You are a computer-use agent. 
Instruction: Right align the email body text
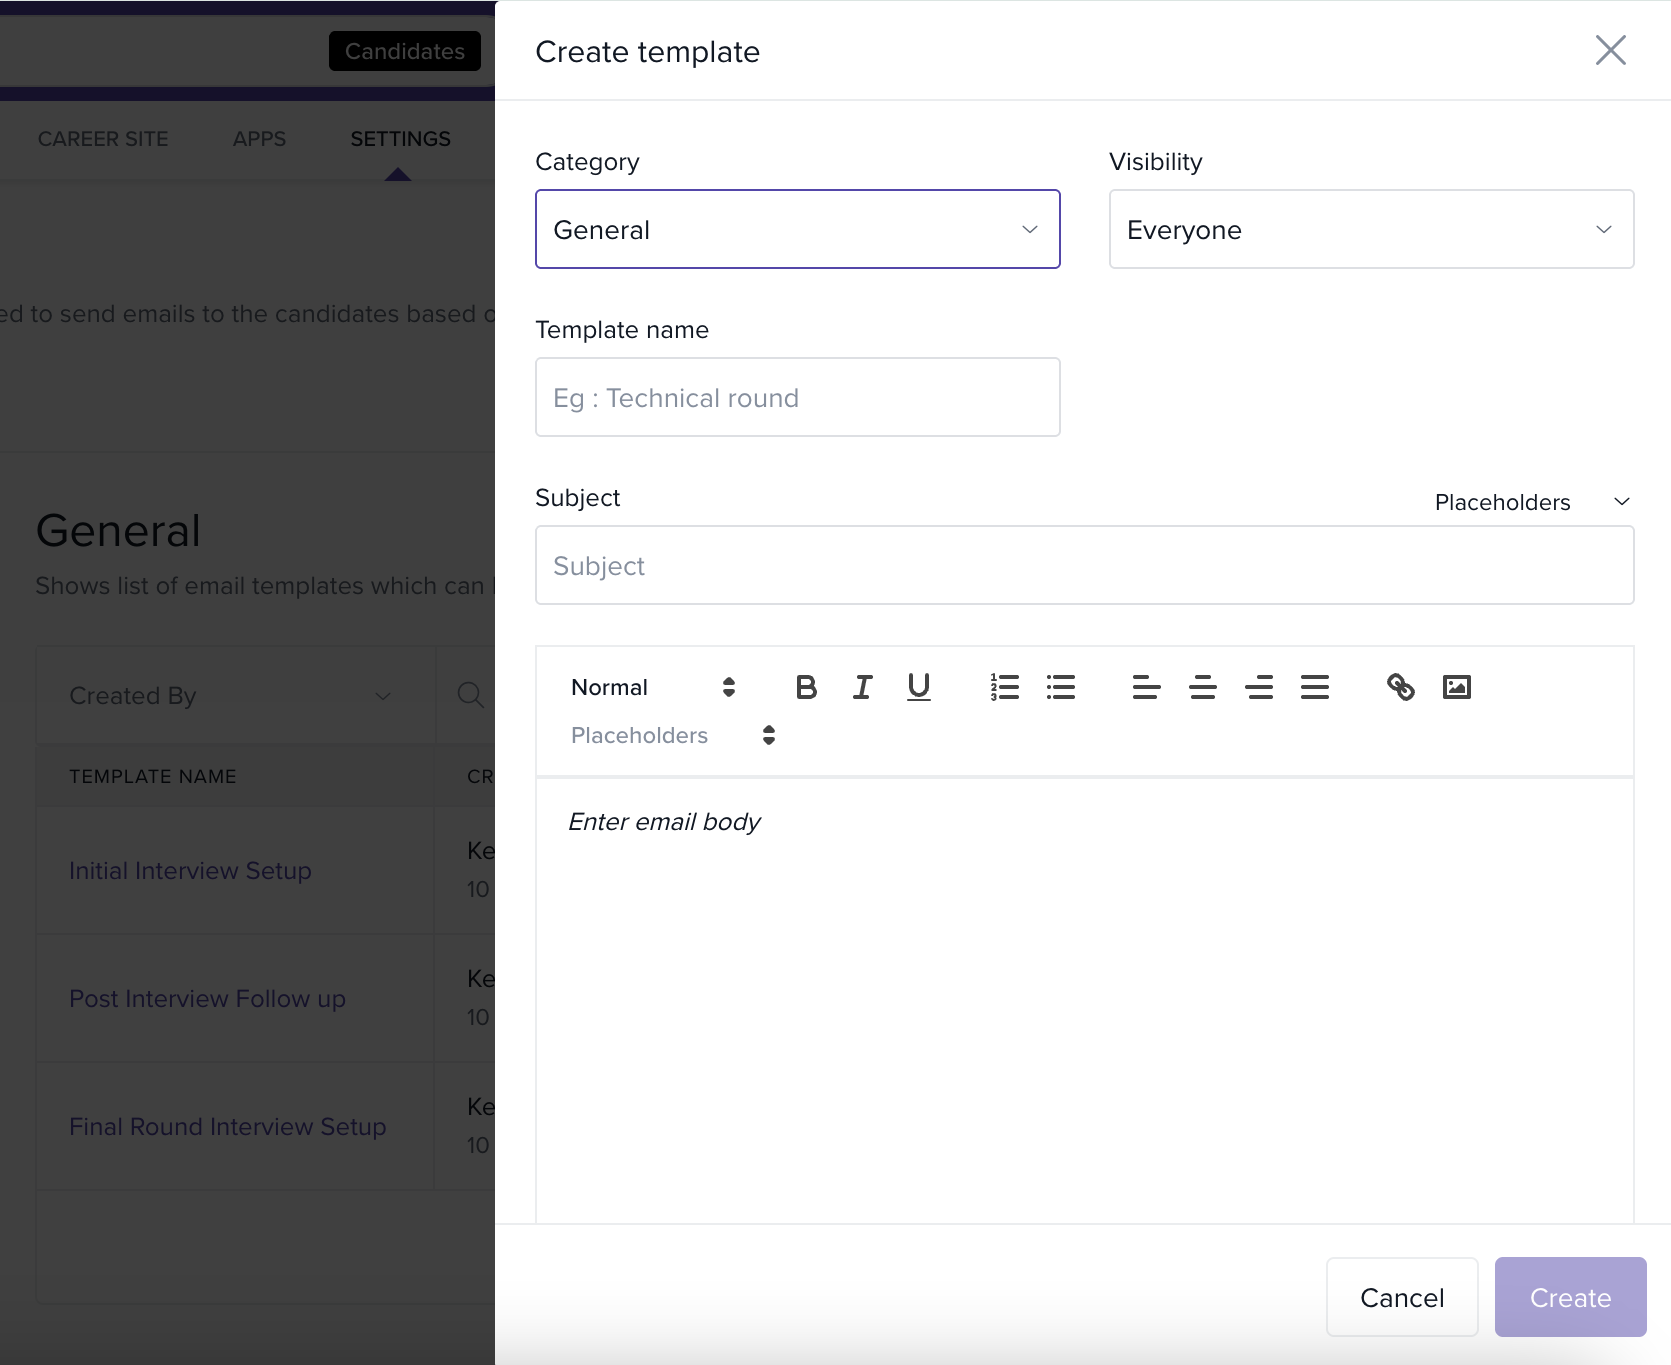(1259, 687)
